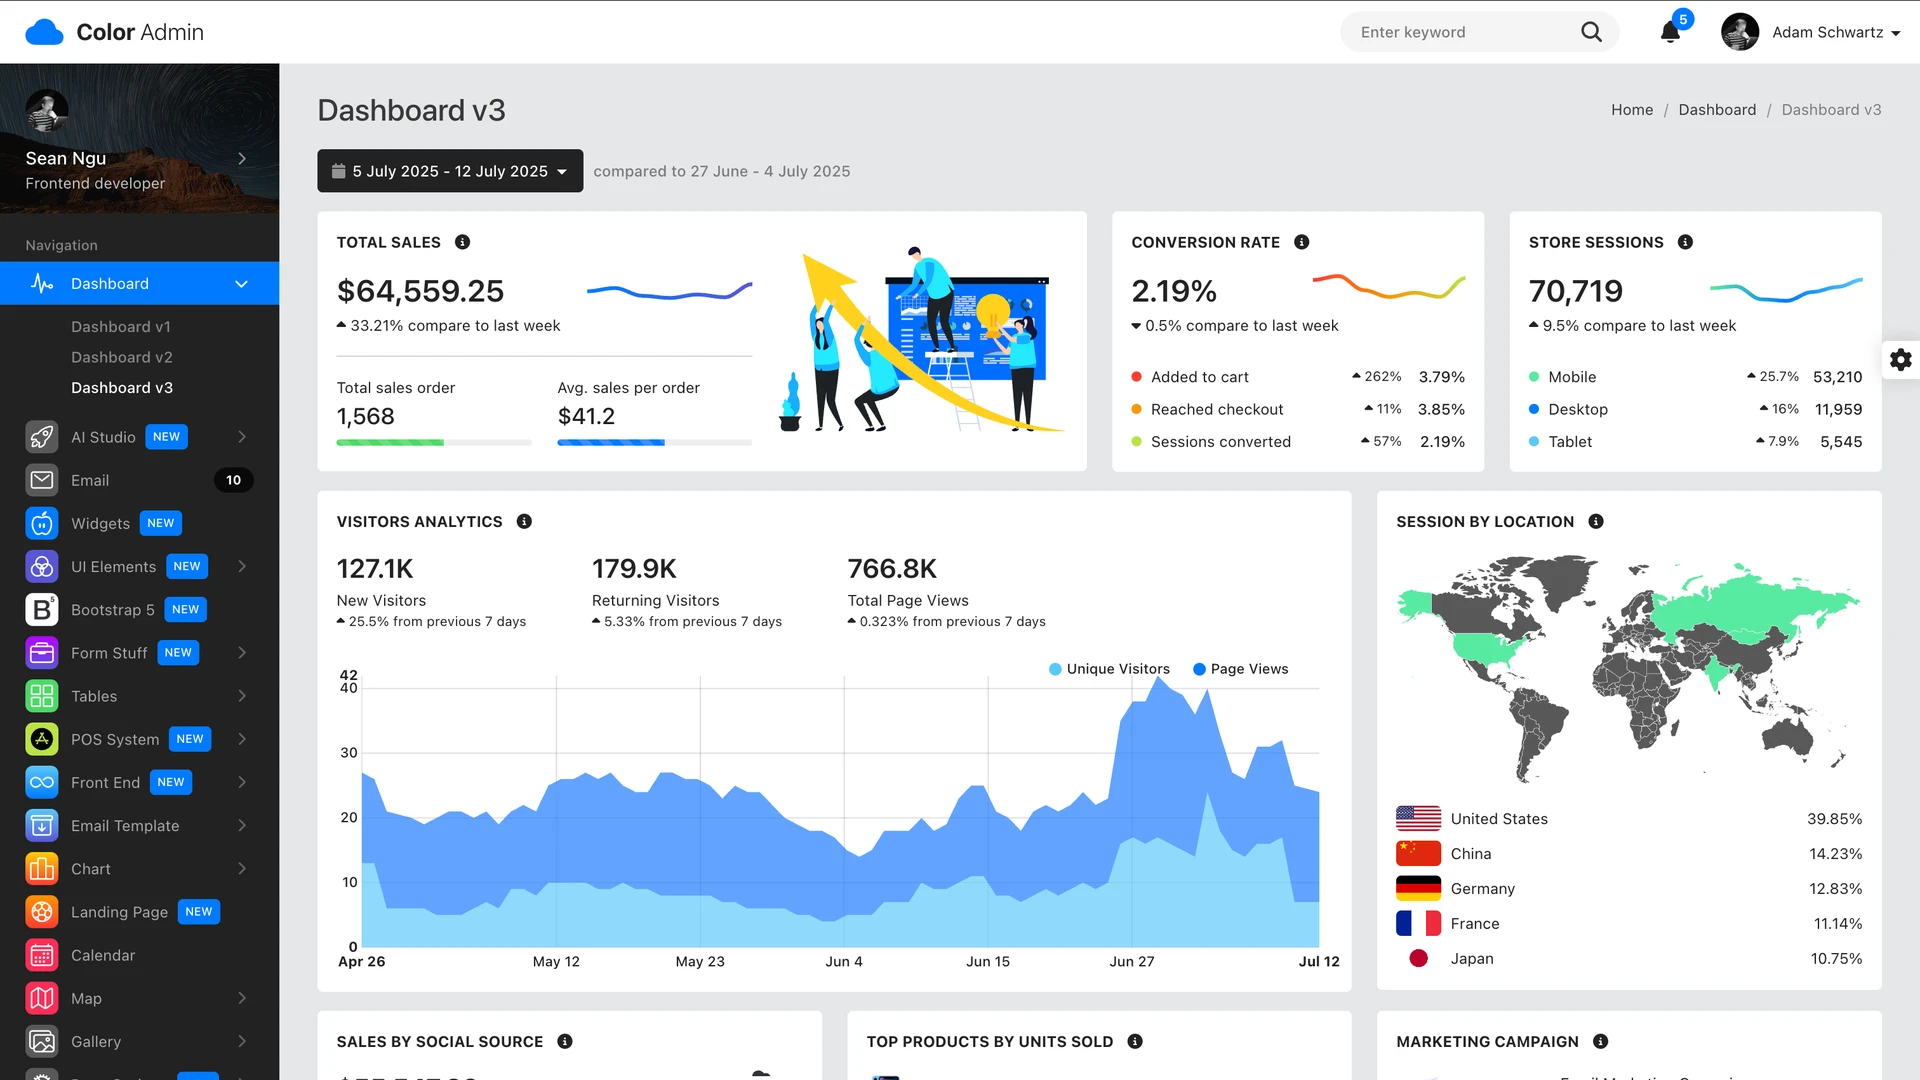The image size is (1920, 1080).
Task: Go to Home breadcrumb link
Action: (x=1632, y=110)
